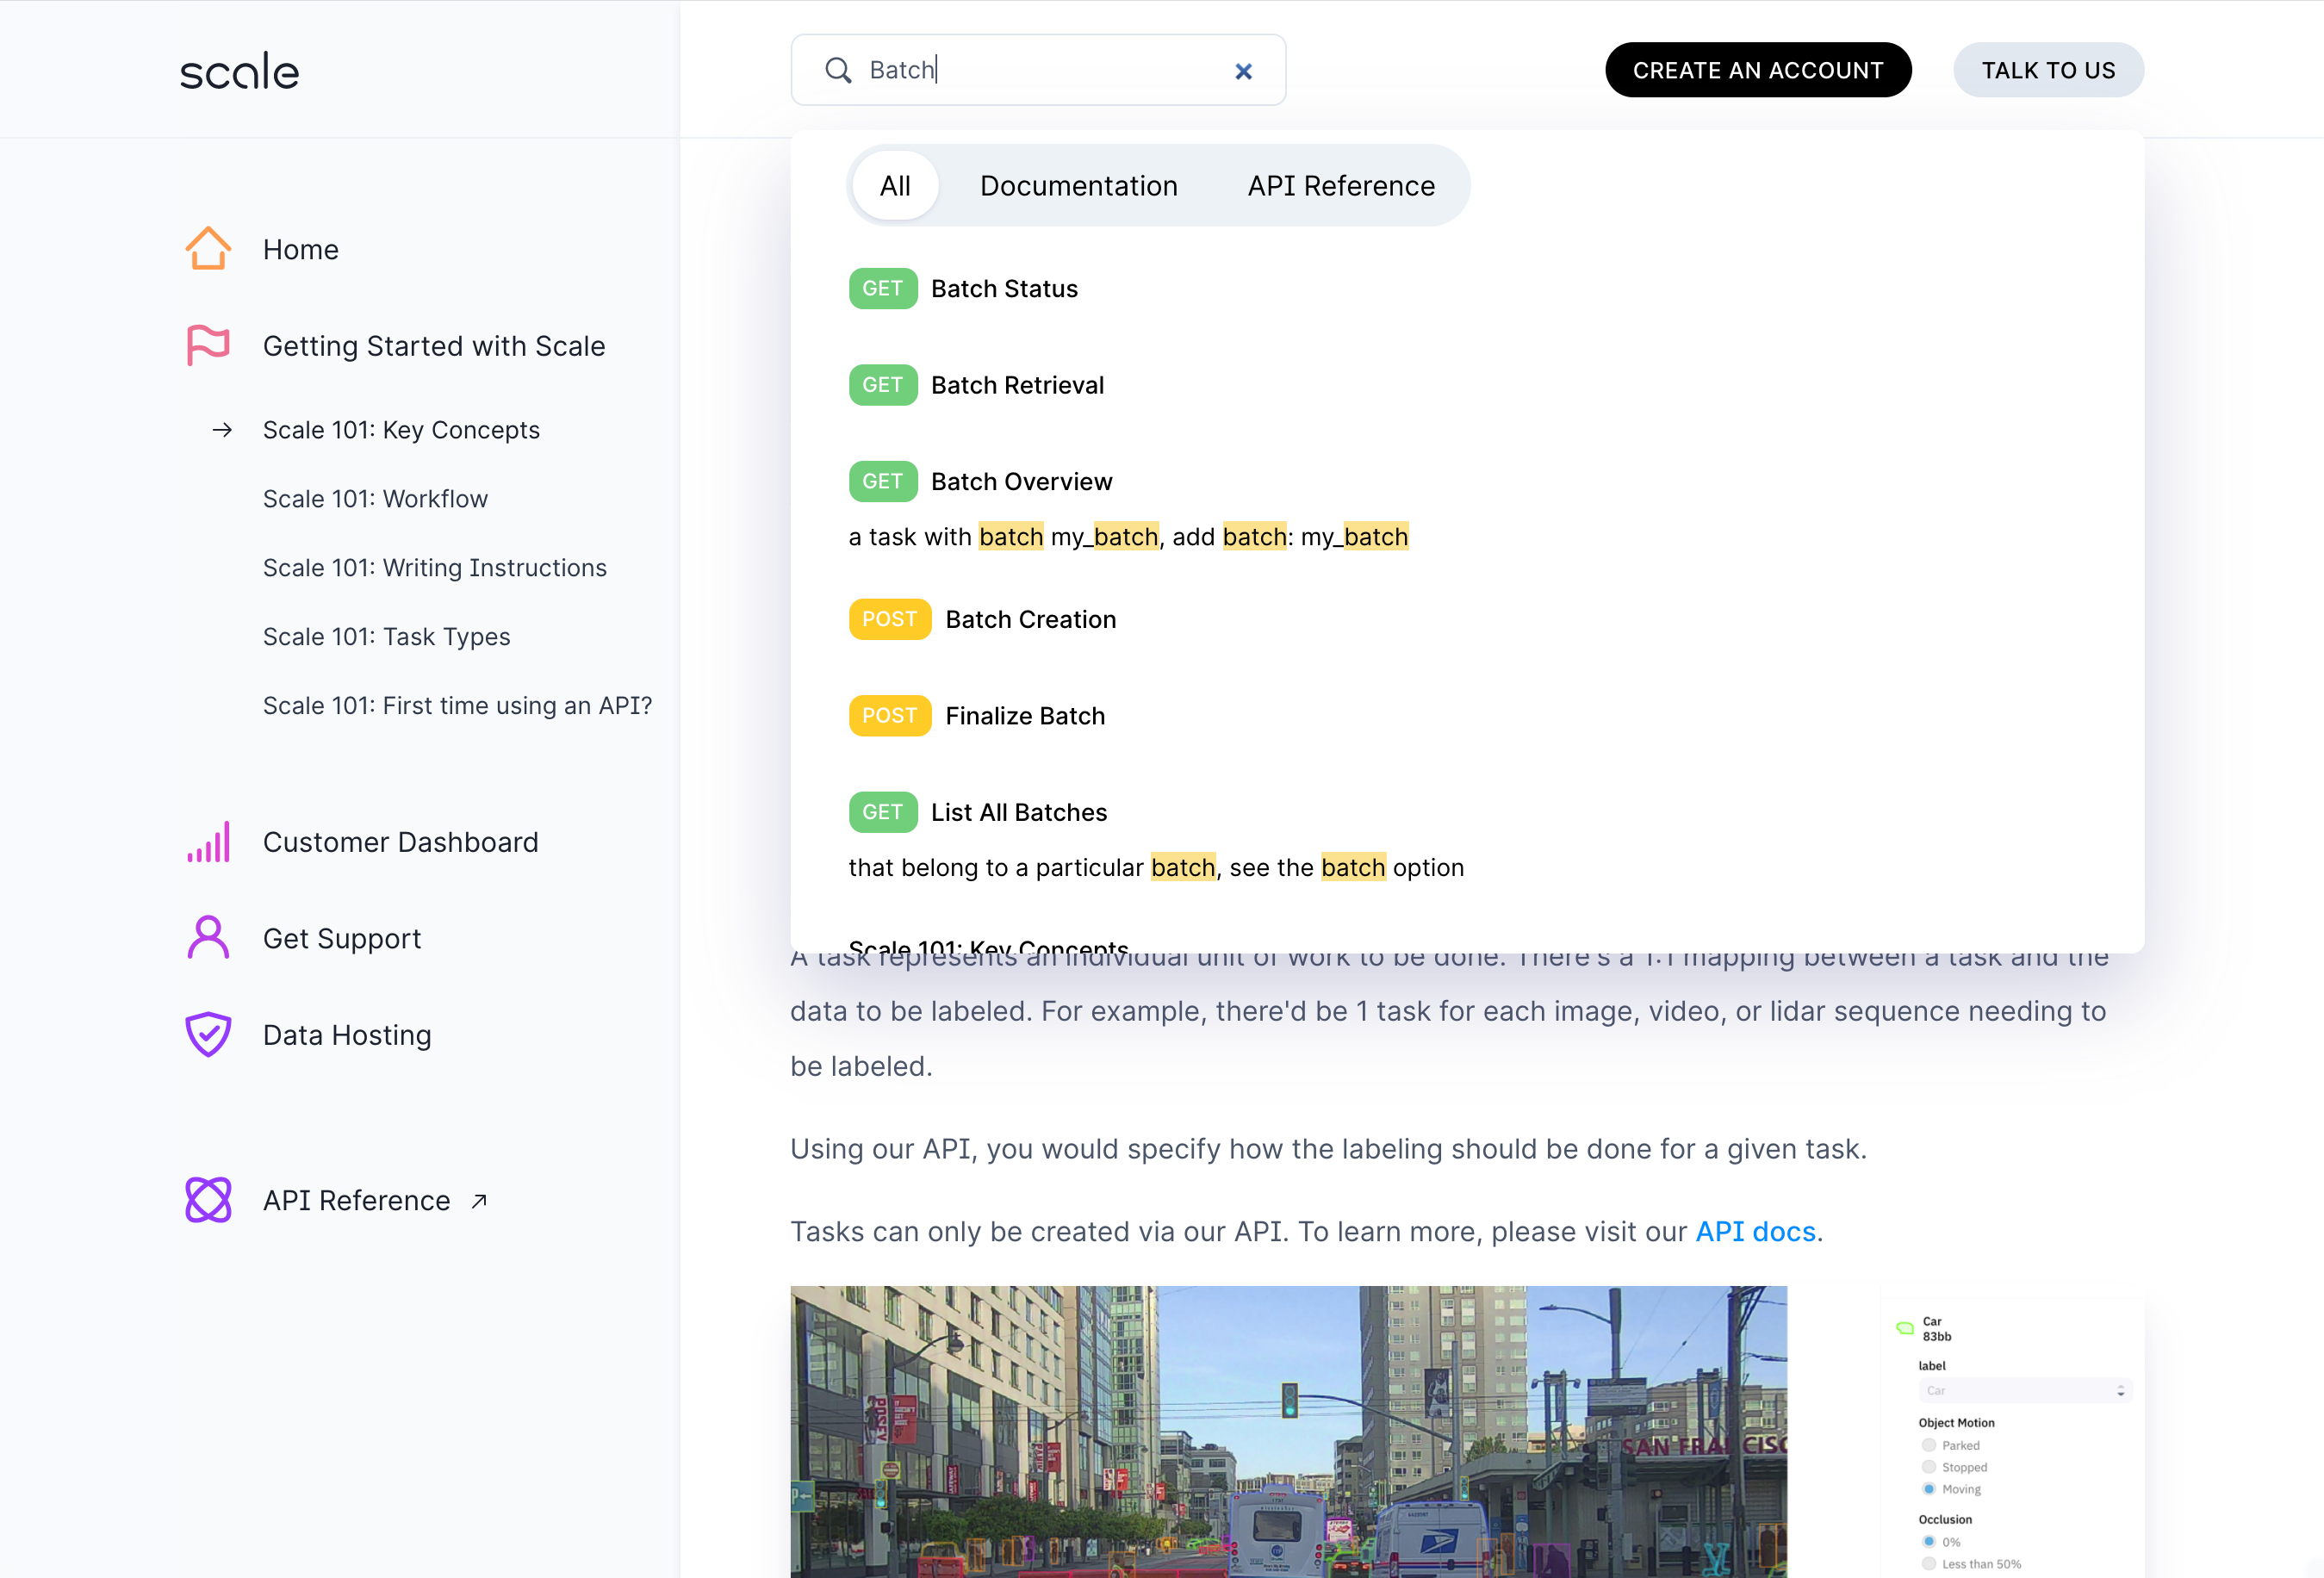Click the Create An Account button

point(1758,70)
